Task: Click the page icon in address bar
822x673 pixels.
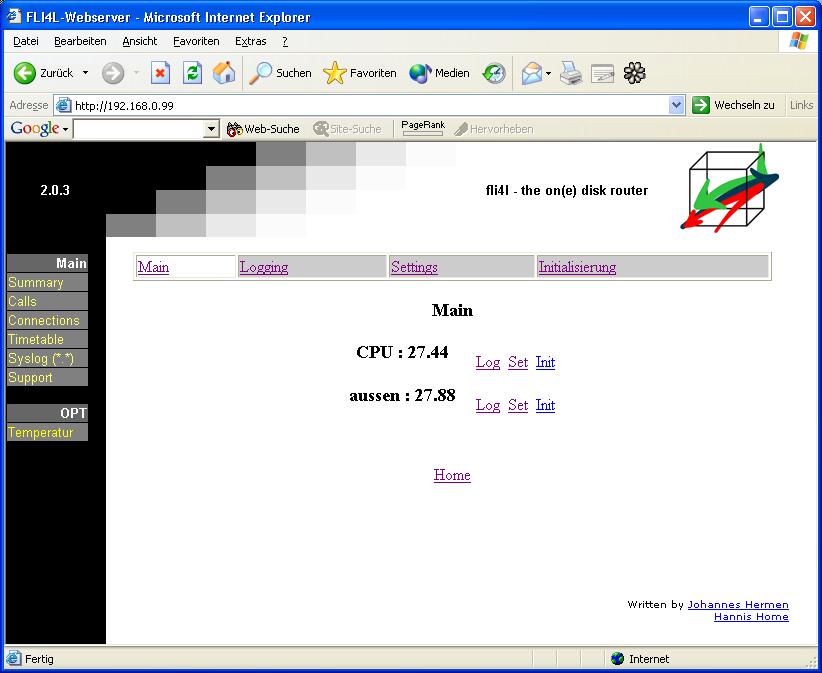Action: (x=63, y=105)
